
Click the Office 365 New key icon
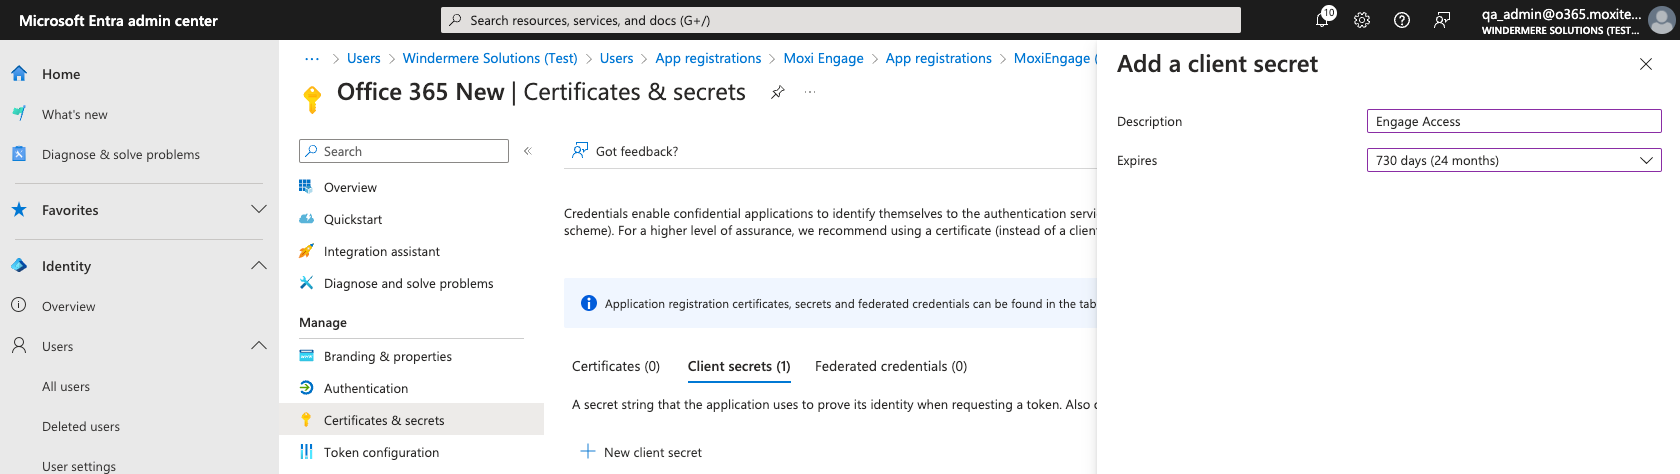[x=312, y=99]
